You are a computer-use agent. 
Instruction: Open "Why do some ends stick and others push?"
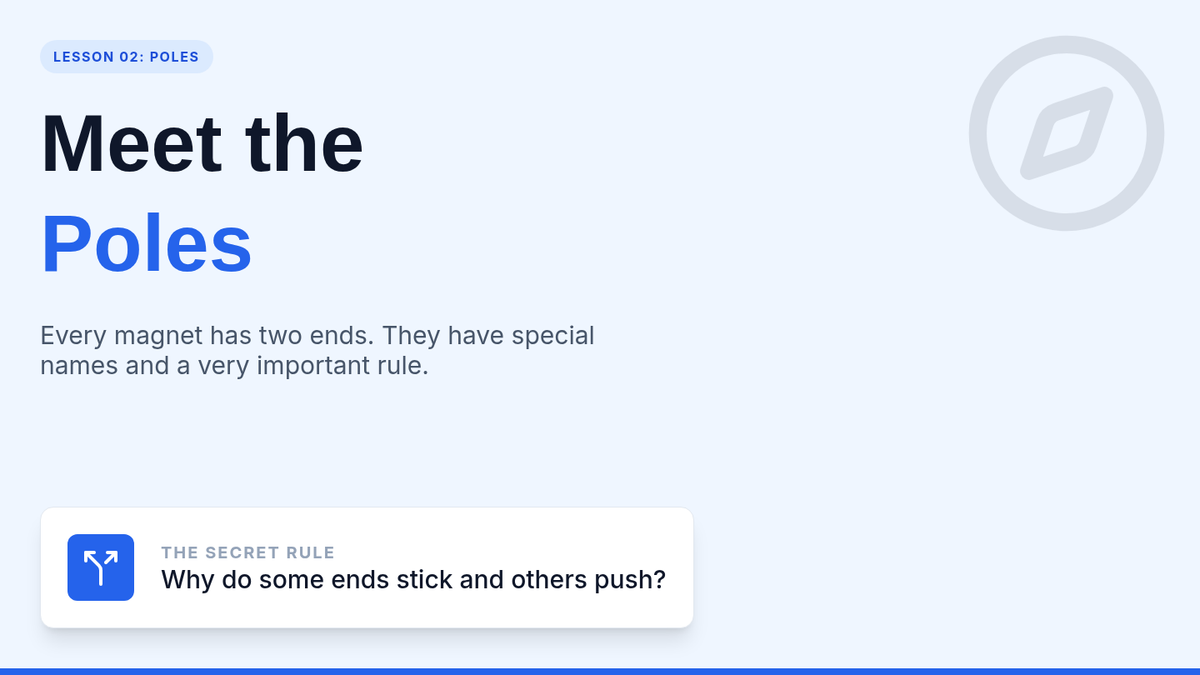[x=413, y=580]
